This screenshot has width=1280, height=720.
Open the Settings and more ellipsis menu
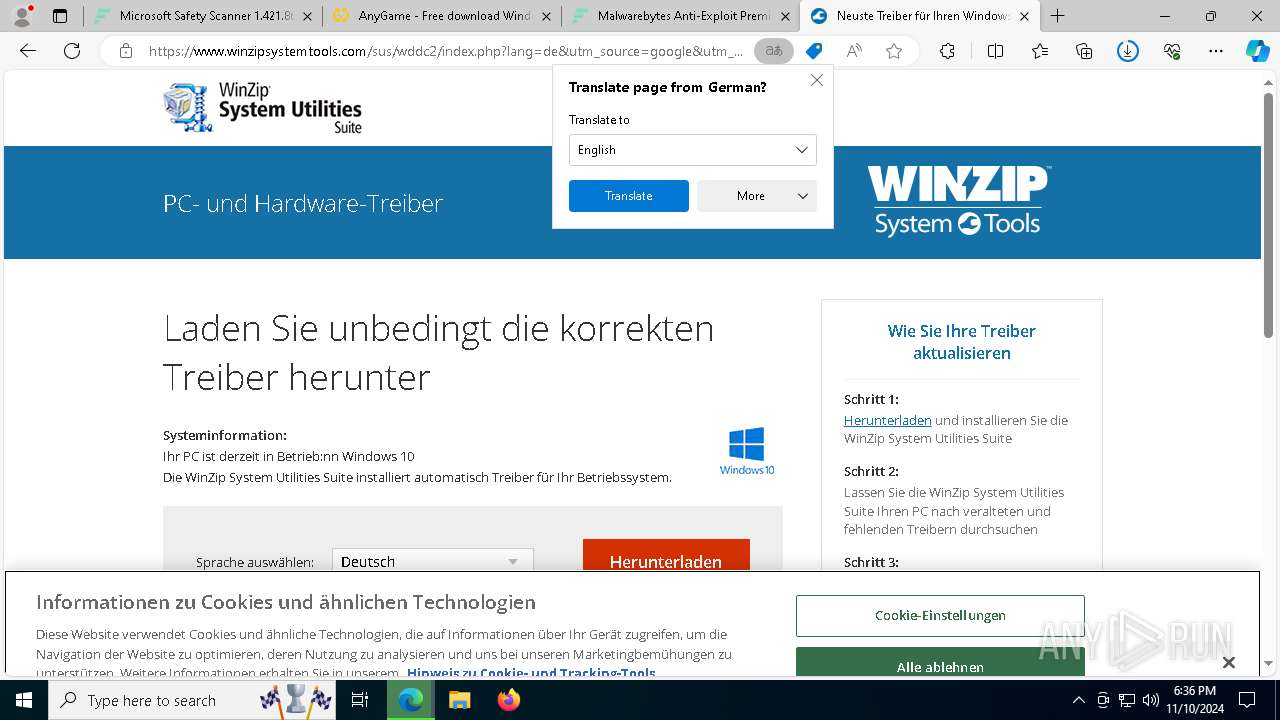1216,51
